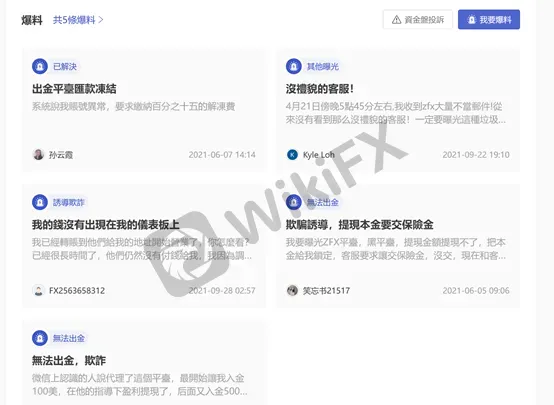Click the description about 百分之十五的解凍費
The width and height of the screenshot is (554, 405).
(x=134, y=106)
